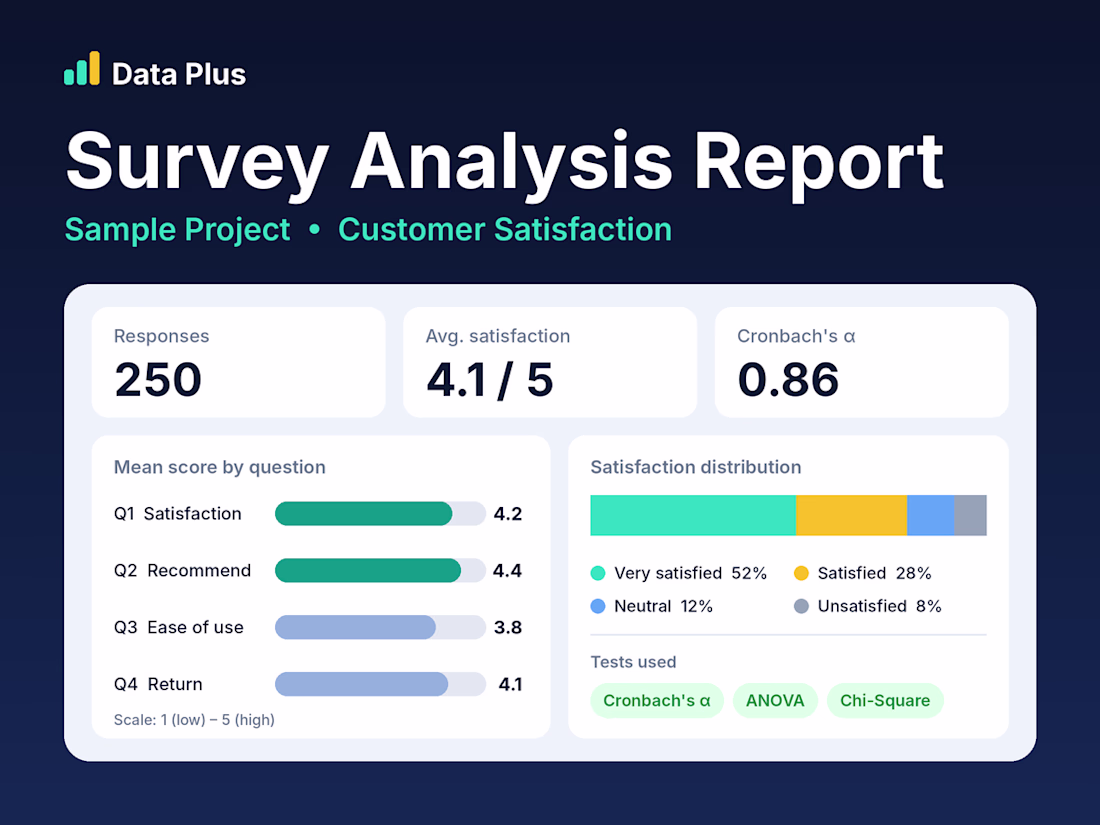Click the "Cronbach's α" label above 0.86

click(x=796, y=336)
